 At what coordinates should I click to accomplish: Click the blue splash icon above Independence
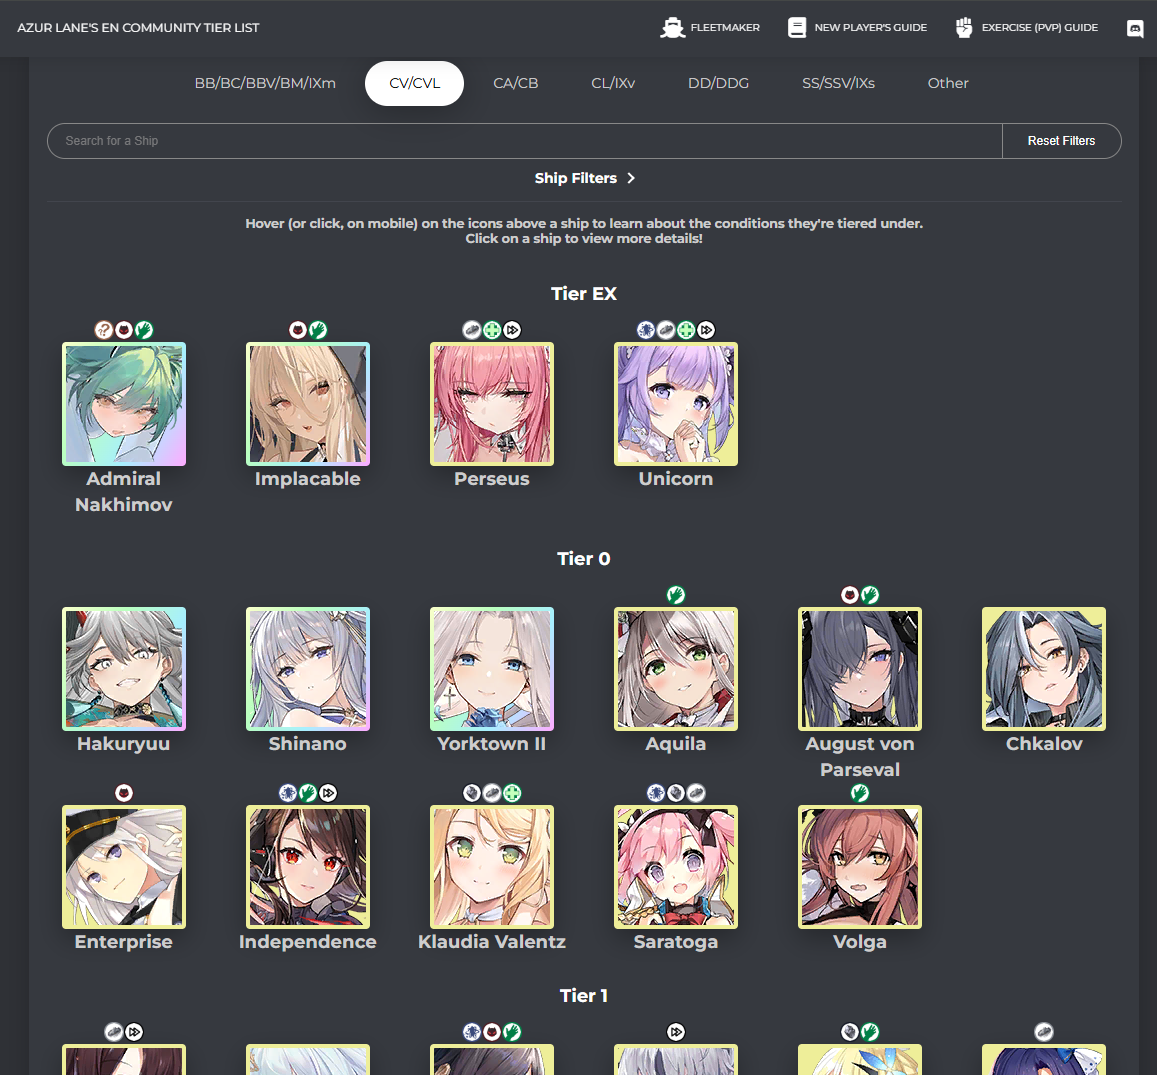288,793
